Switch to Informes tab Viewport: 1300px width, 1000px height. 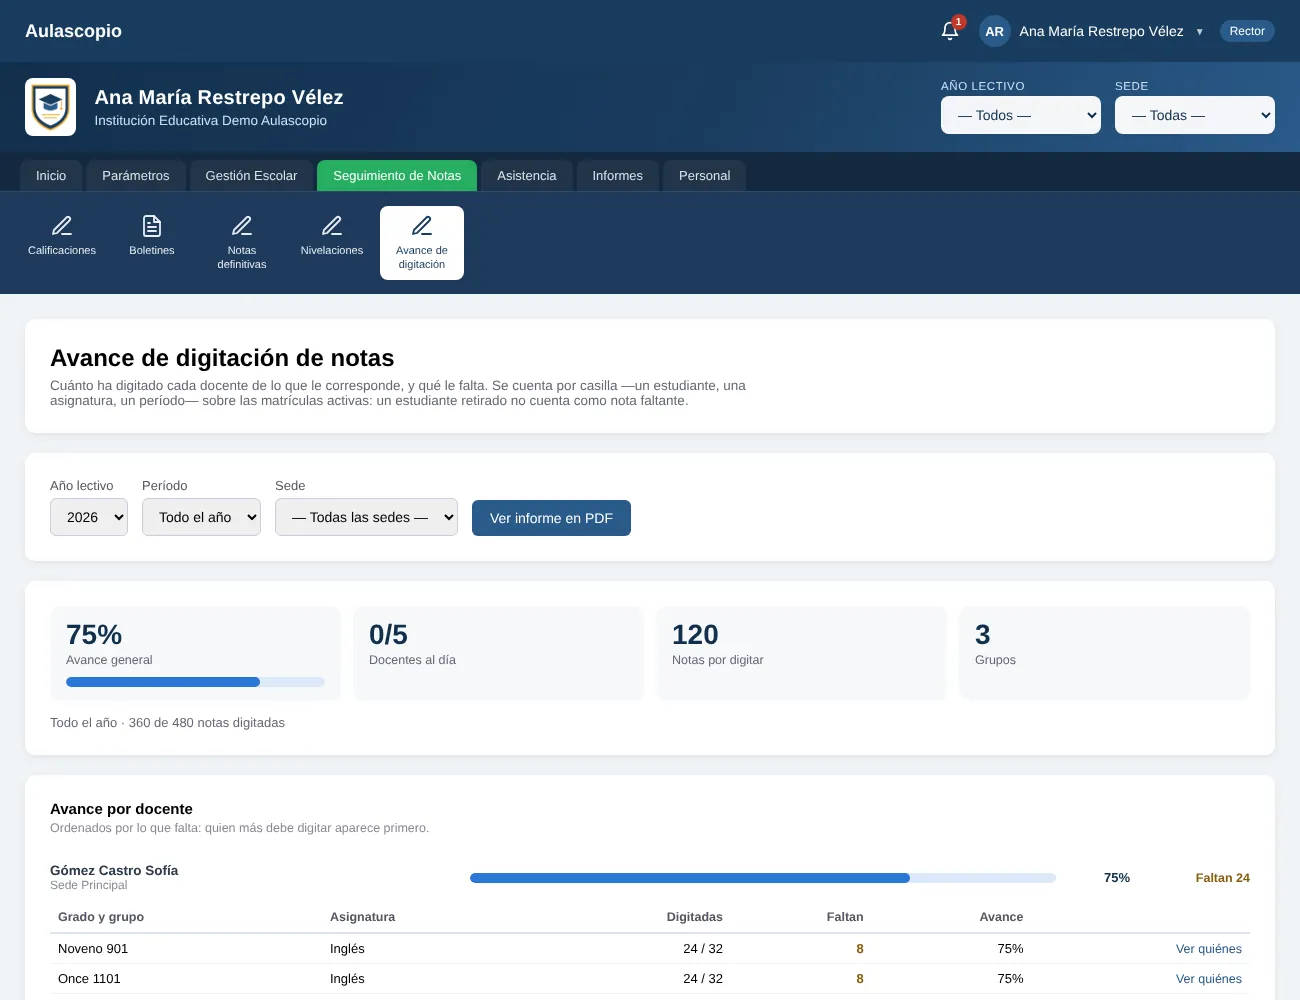point(617,175)
